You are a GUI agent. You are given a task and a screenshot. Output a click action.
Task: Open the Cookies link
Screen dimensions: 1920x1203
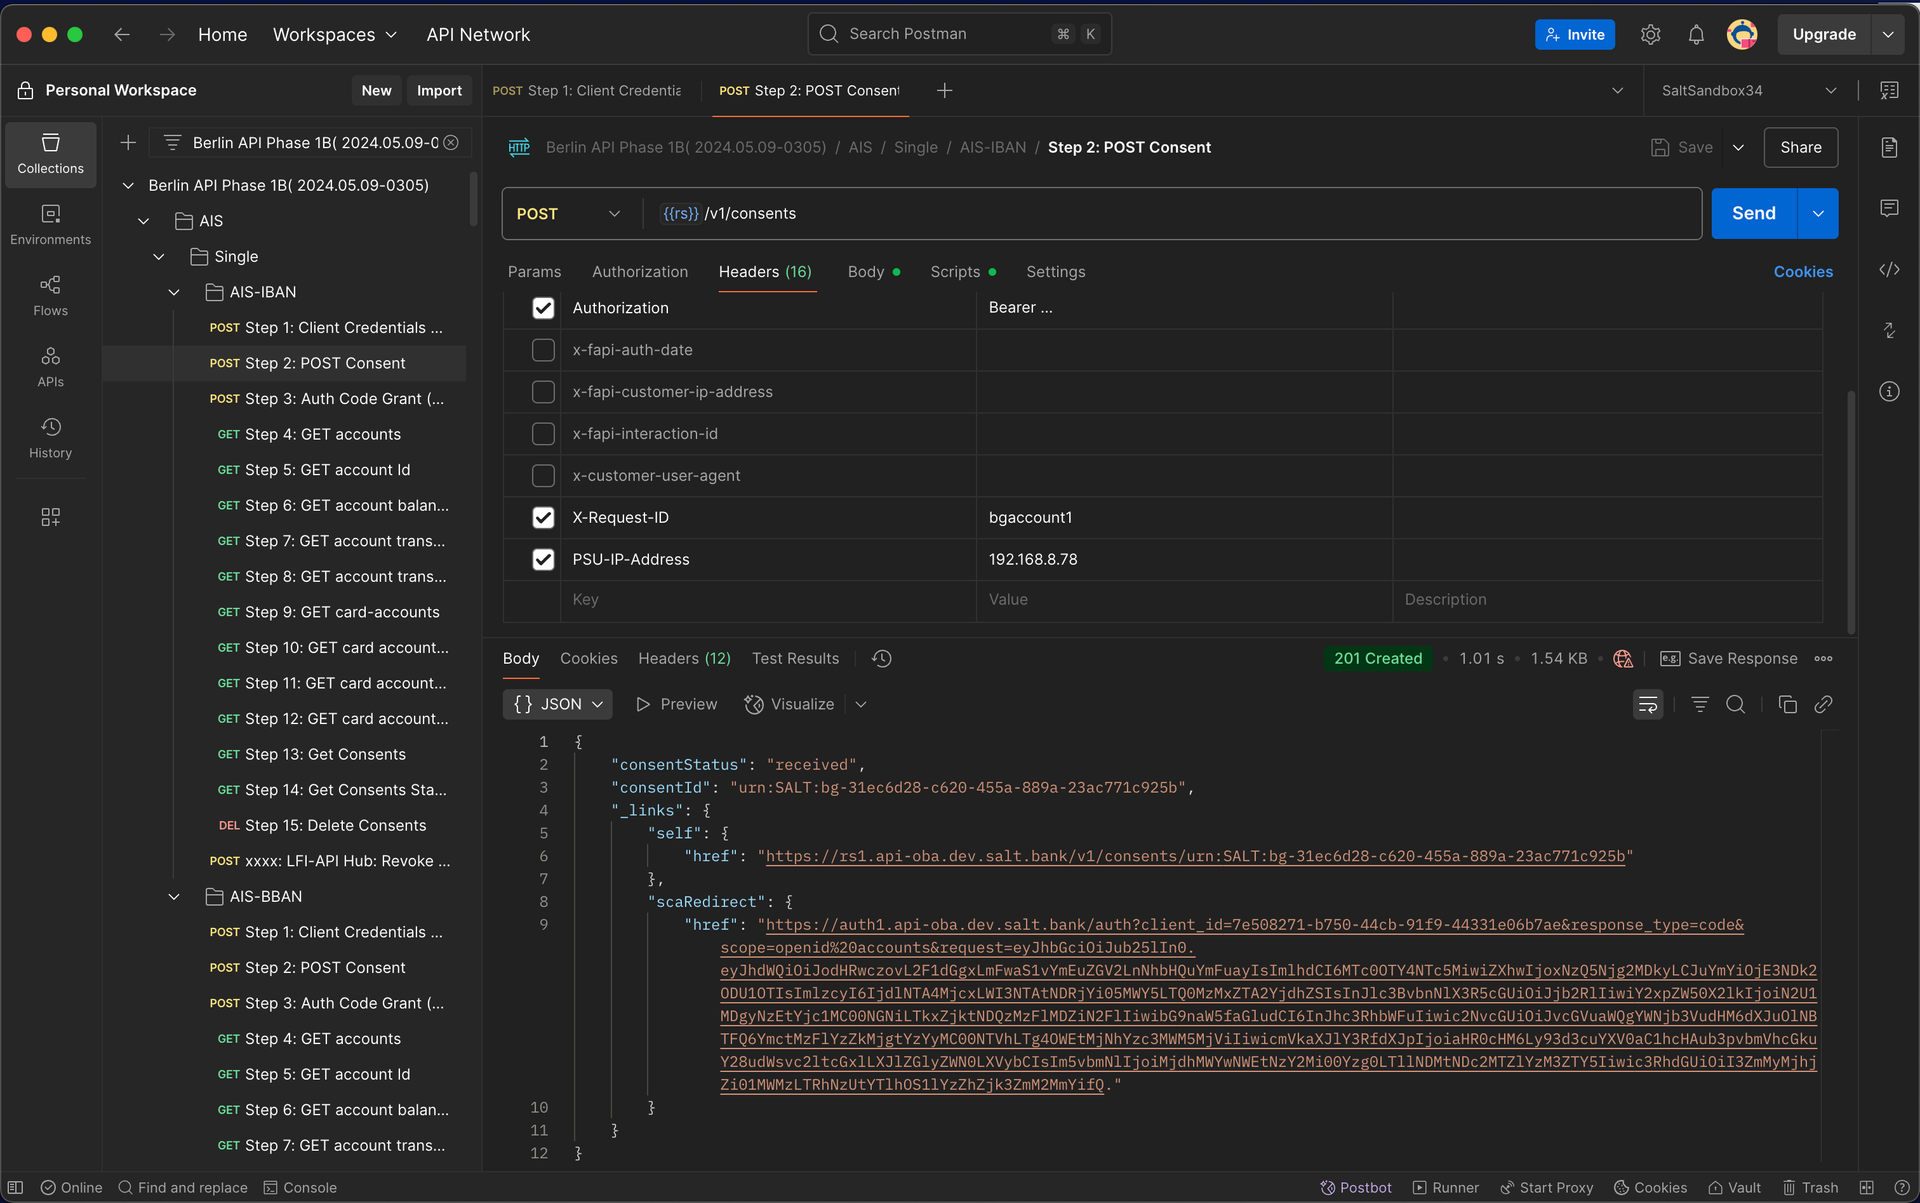pyautogui.click(x=1803, y=272)
